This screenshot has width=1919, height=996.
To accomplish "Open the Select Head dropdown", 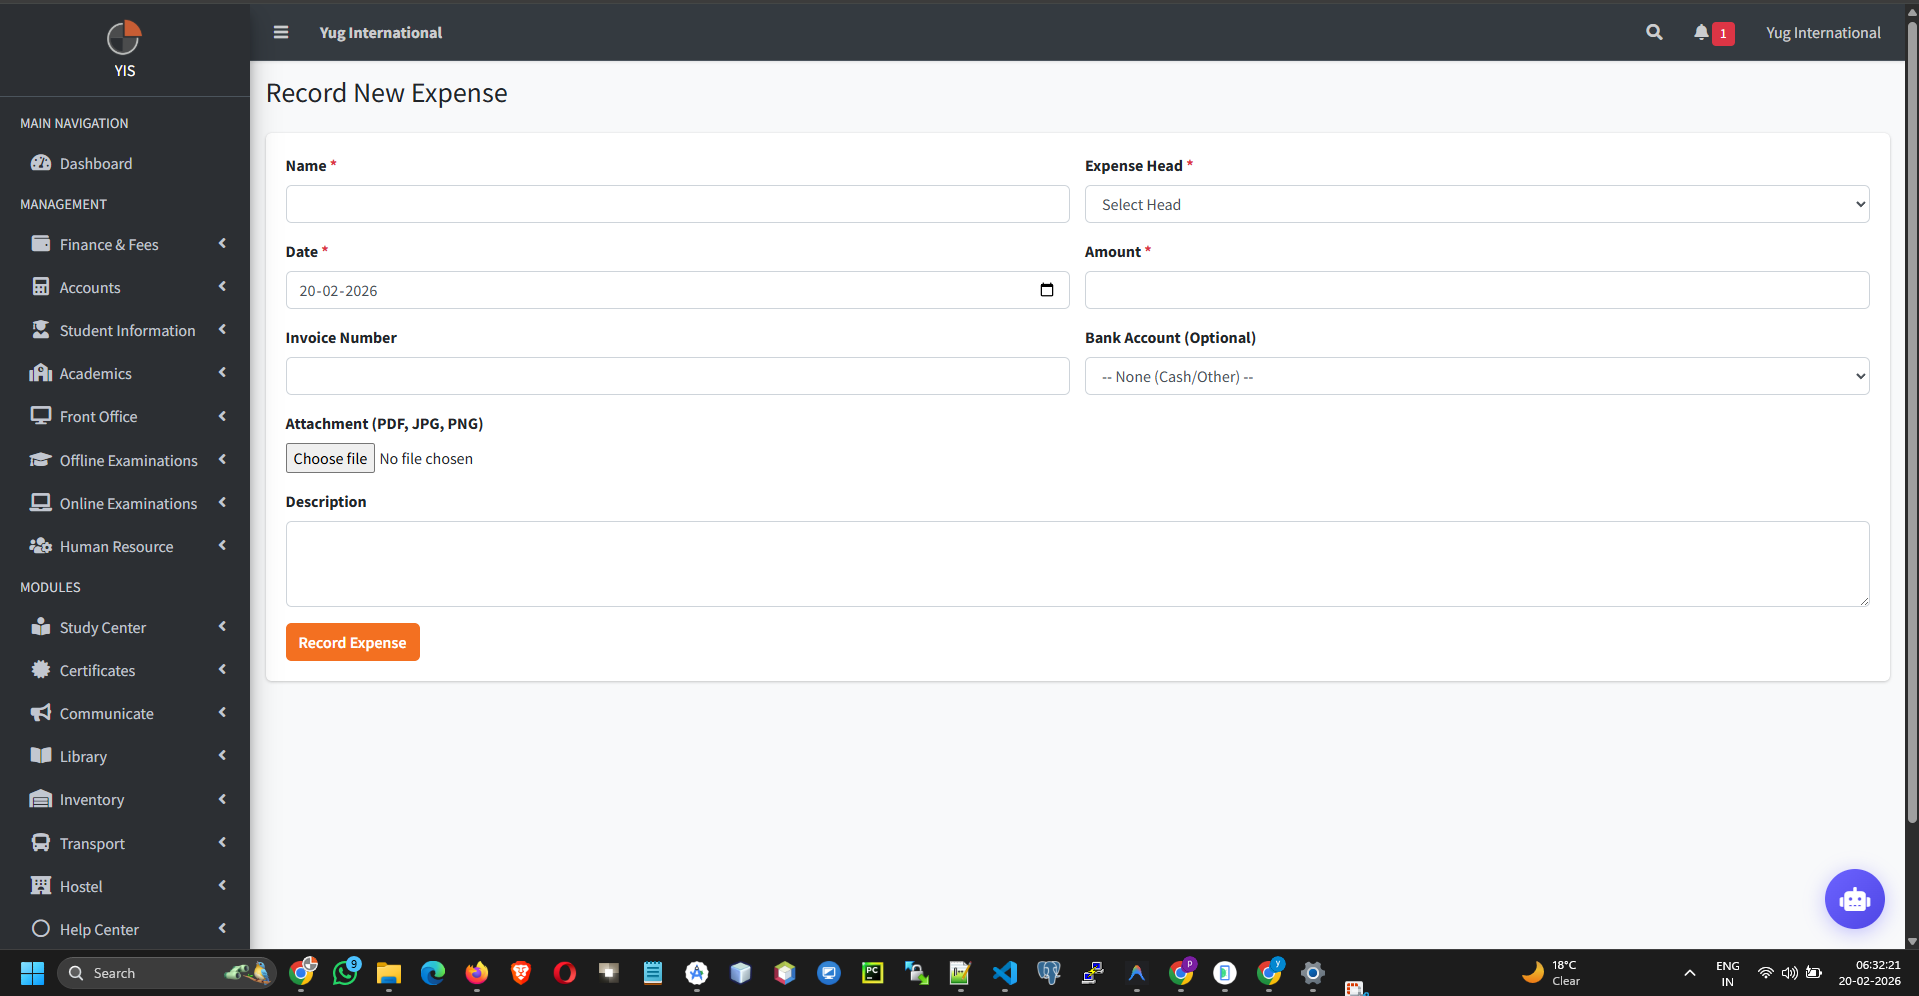I will coord(1476,204).
